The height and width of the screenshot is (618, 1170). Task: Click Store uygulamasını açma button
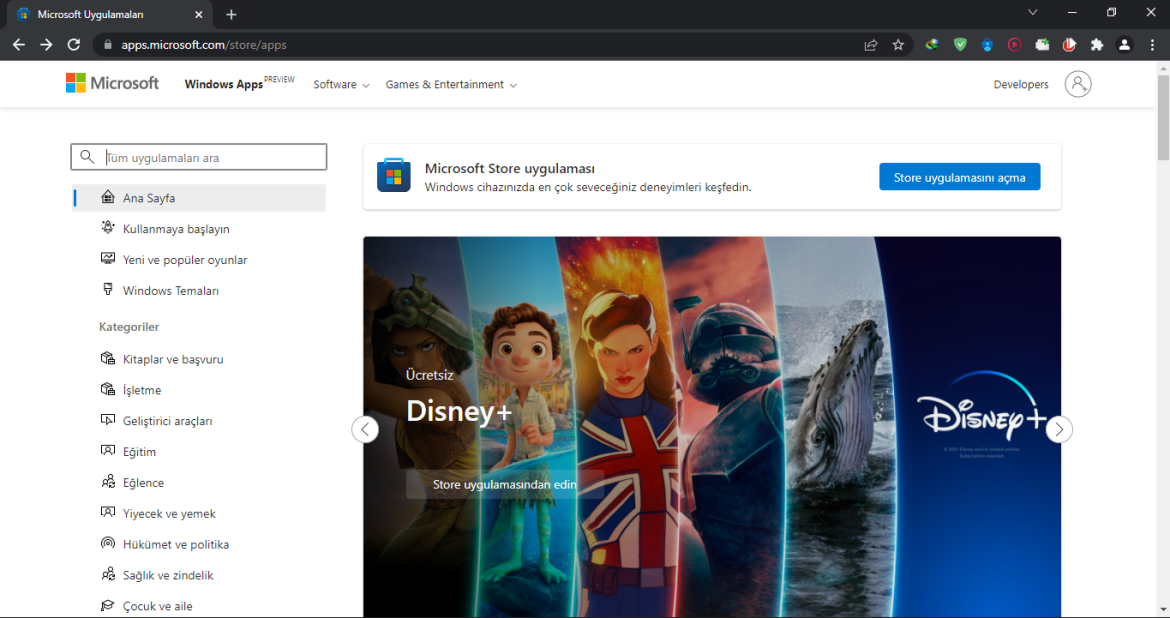[960, 177]
